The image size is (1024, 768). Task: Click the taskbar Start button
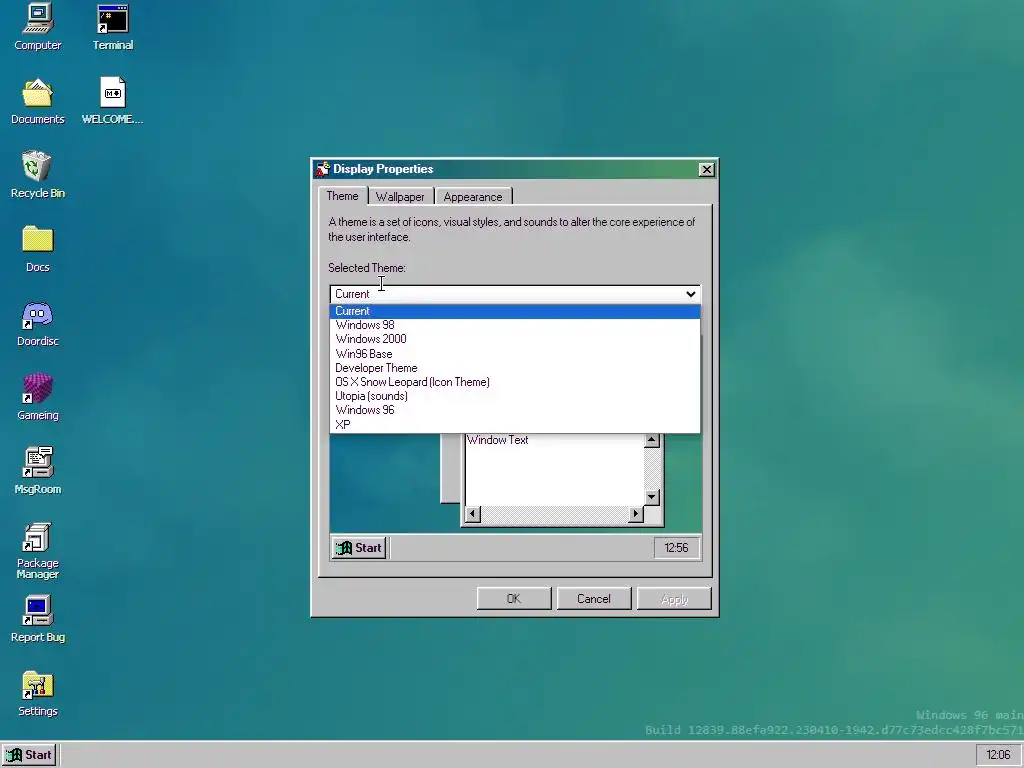[29, 755]
